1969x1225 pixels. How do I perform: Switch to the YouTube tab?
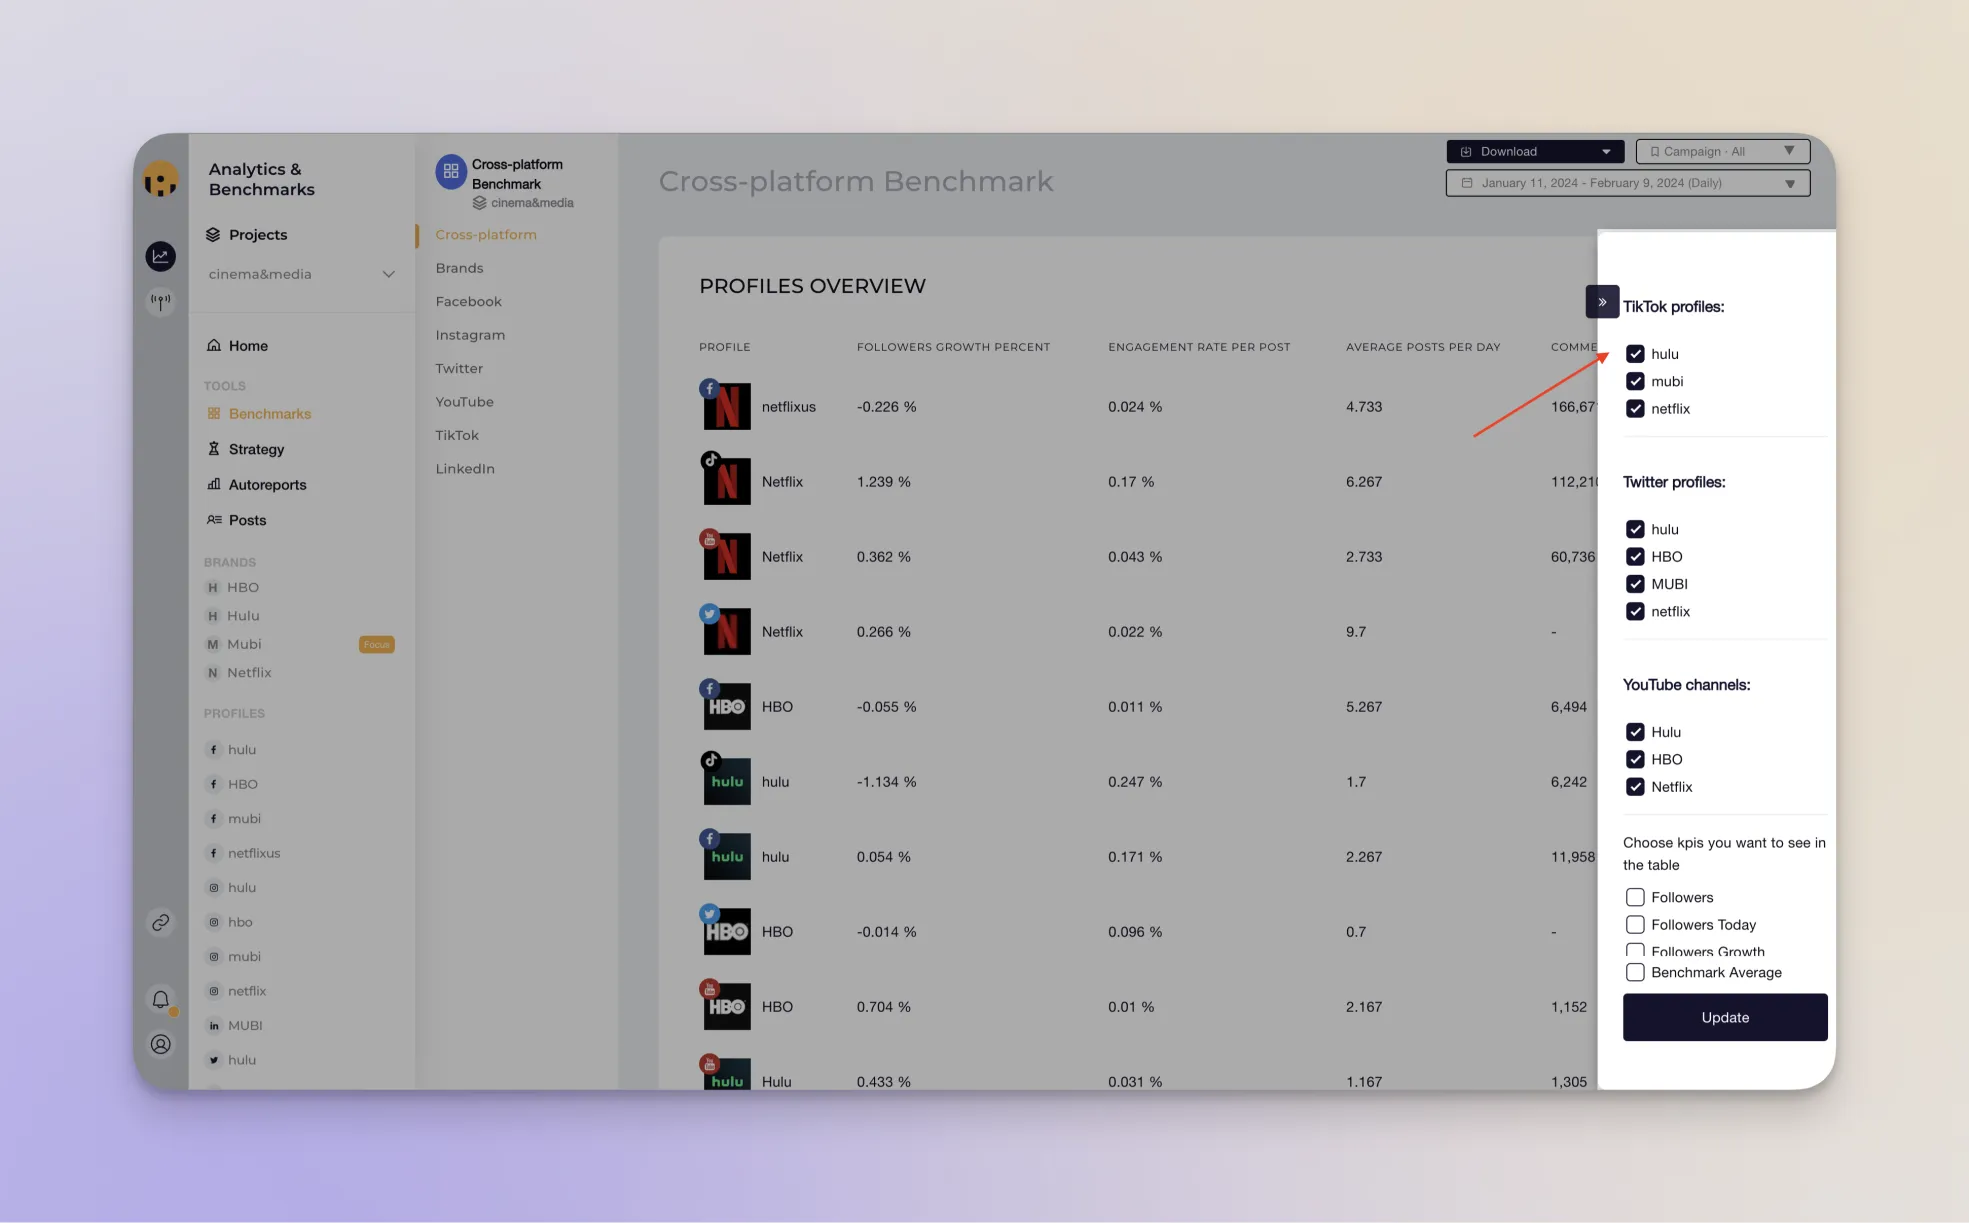point(464,402)
